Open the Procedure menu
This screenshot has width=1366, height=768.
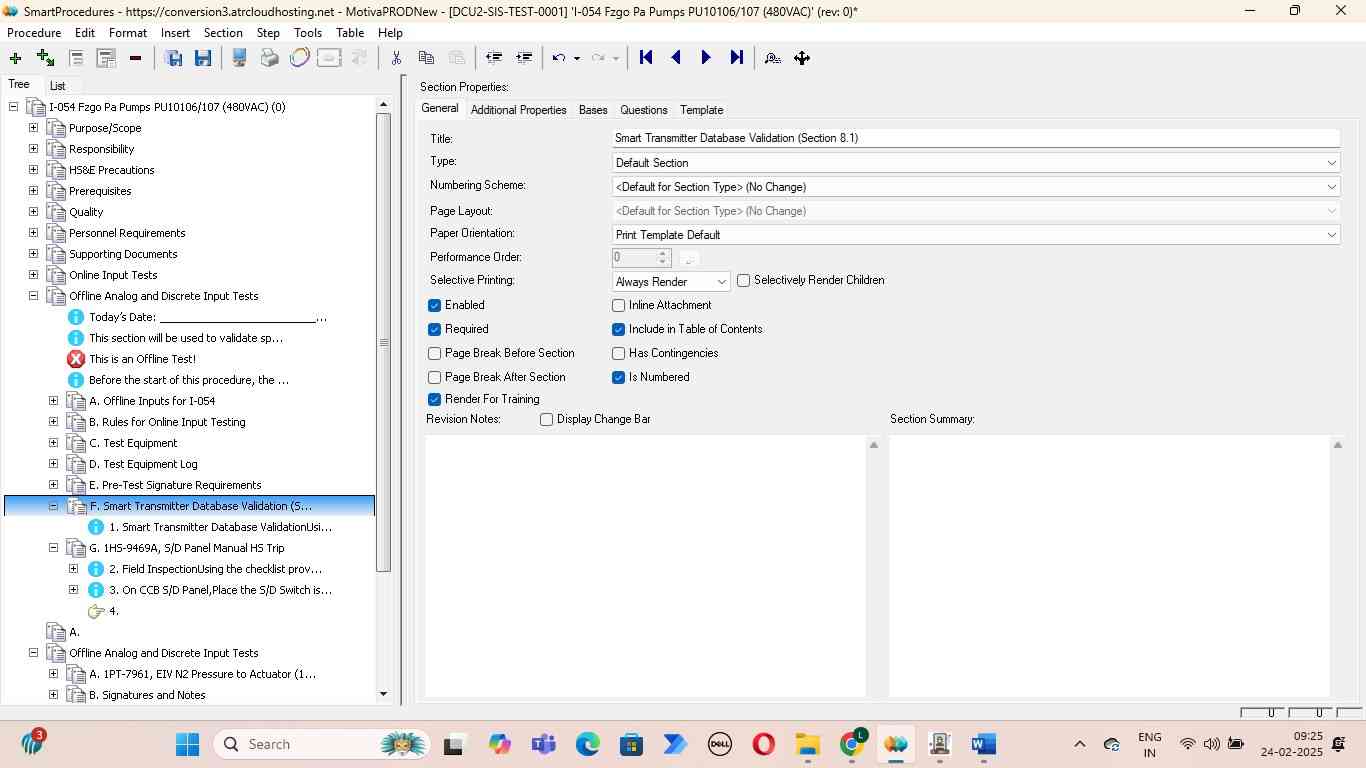pos(34,33)
